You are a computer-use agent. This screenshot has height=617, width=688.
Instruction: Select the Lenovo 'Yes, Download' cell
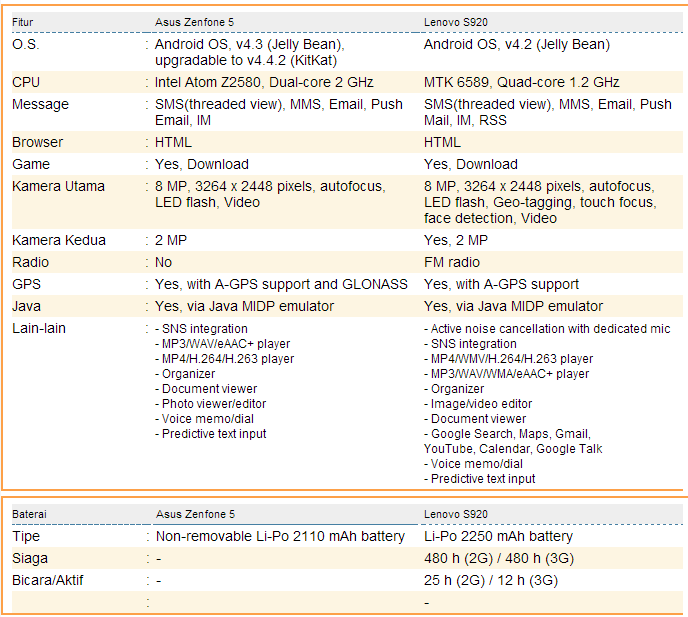point(471,164)
